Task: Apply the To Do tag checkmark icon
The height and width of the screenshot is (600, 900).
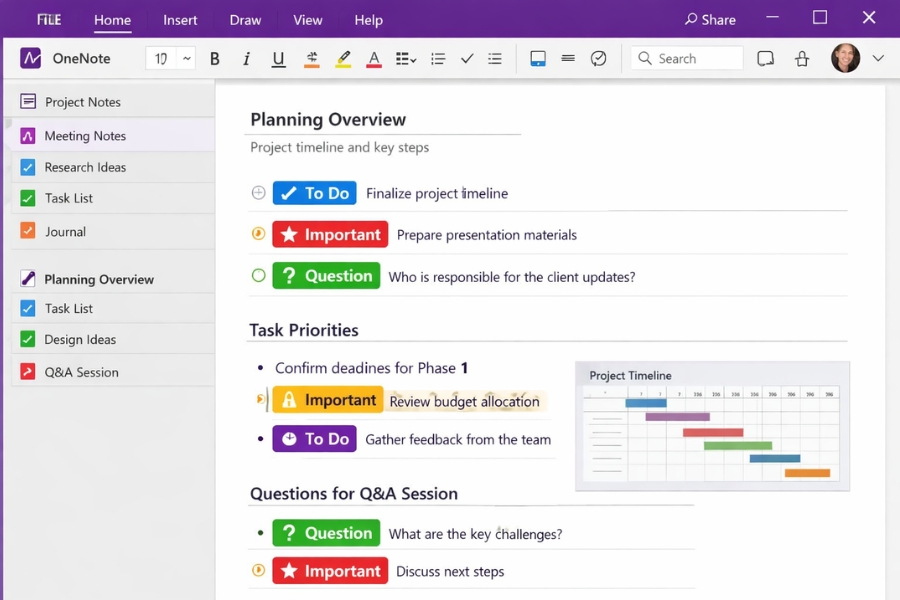Action: click(466, 58)
